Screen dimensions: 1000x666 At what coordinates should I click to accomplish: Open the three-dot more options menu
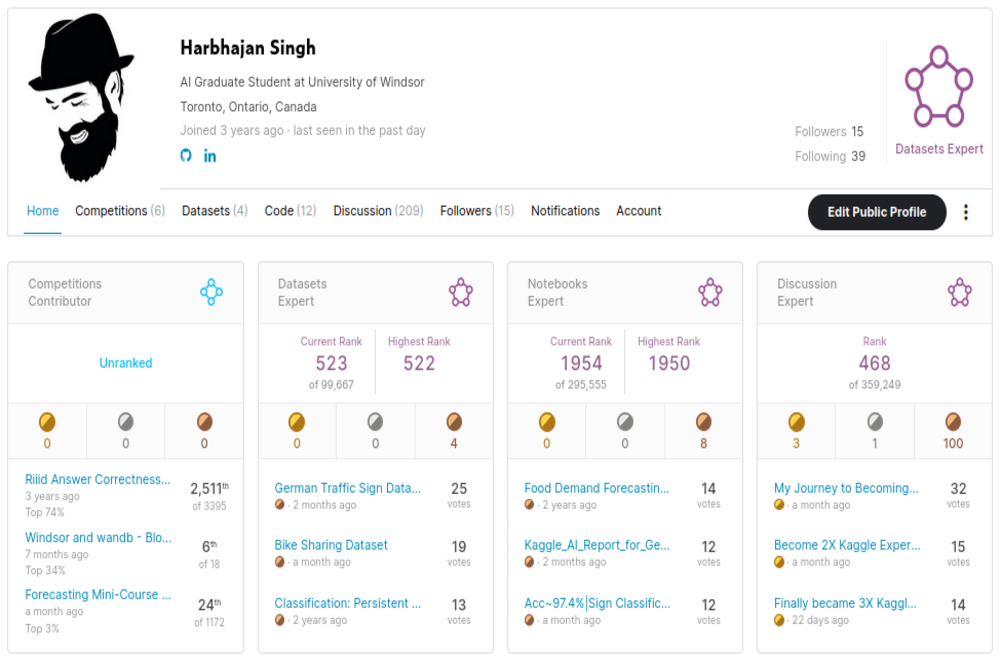point(966,212)
